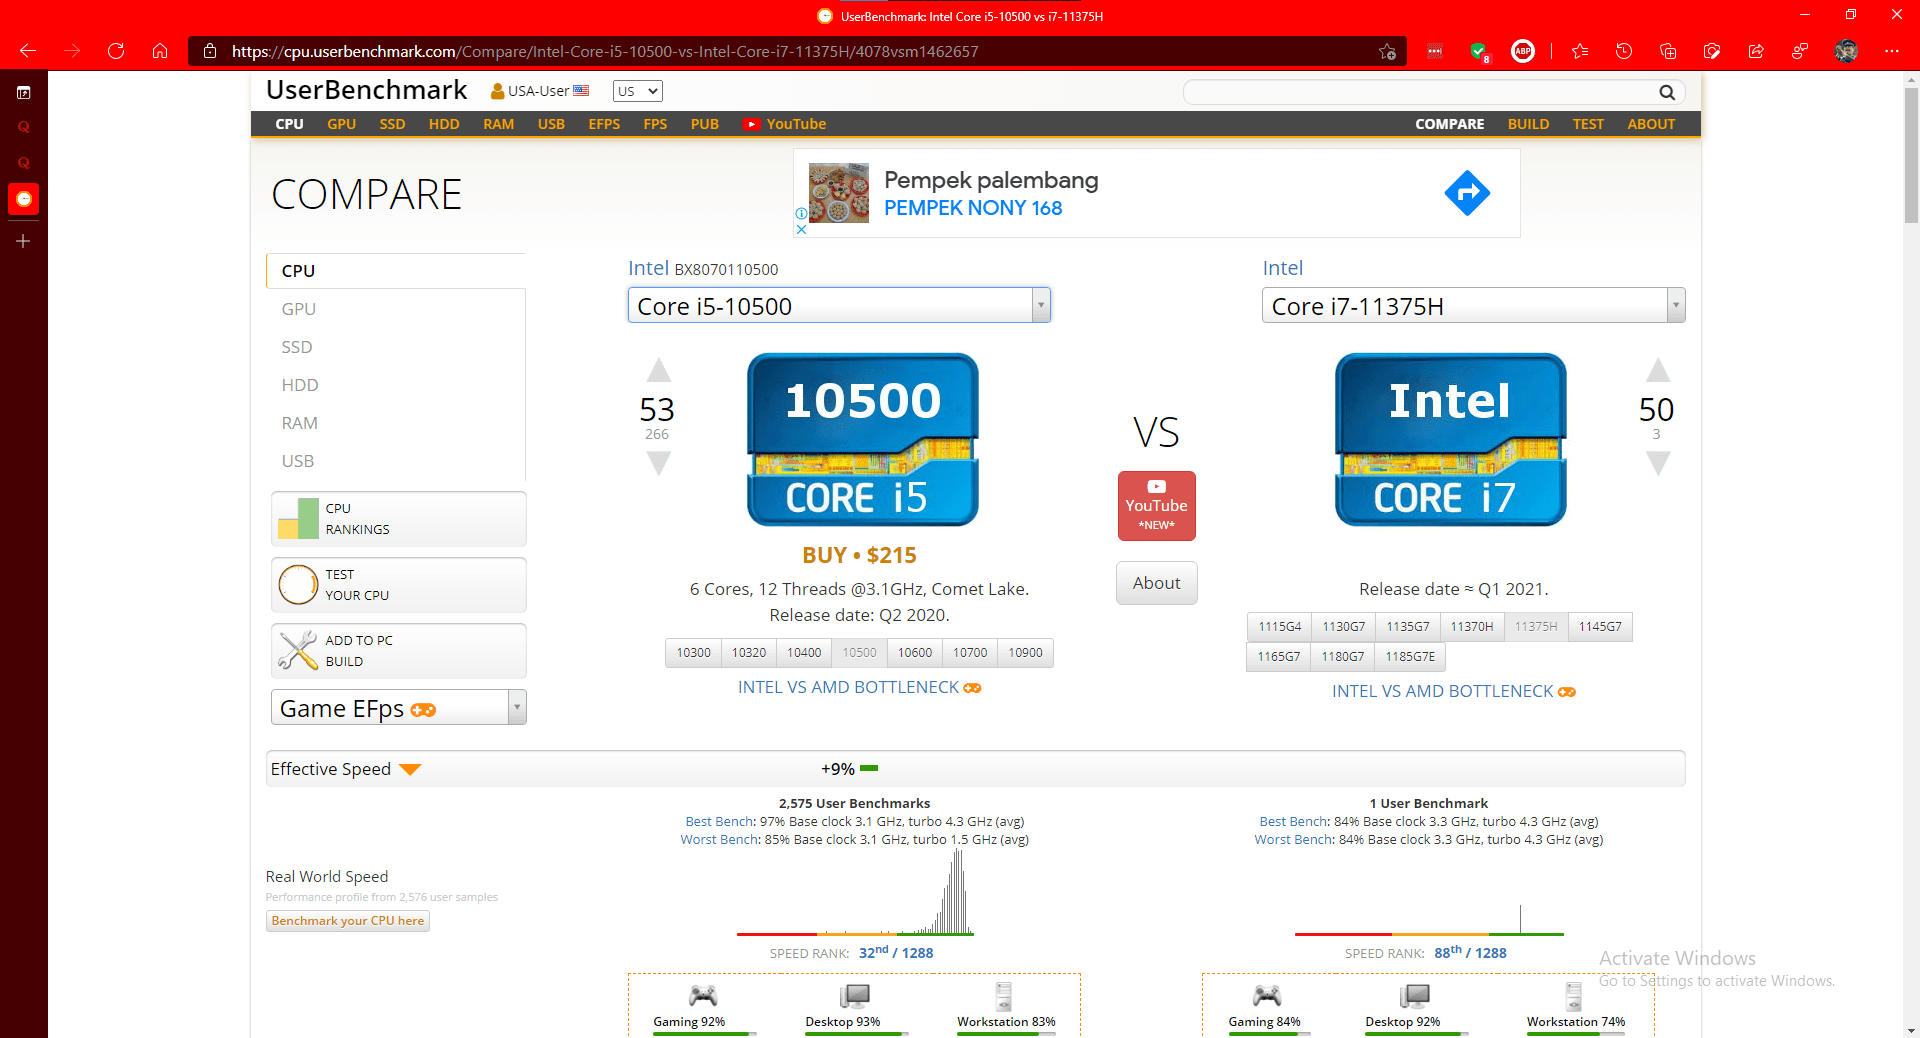The image size is (1920, 1038).
Task: Select HDD in the left compare menu
Action: tap(300, 385)
